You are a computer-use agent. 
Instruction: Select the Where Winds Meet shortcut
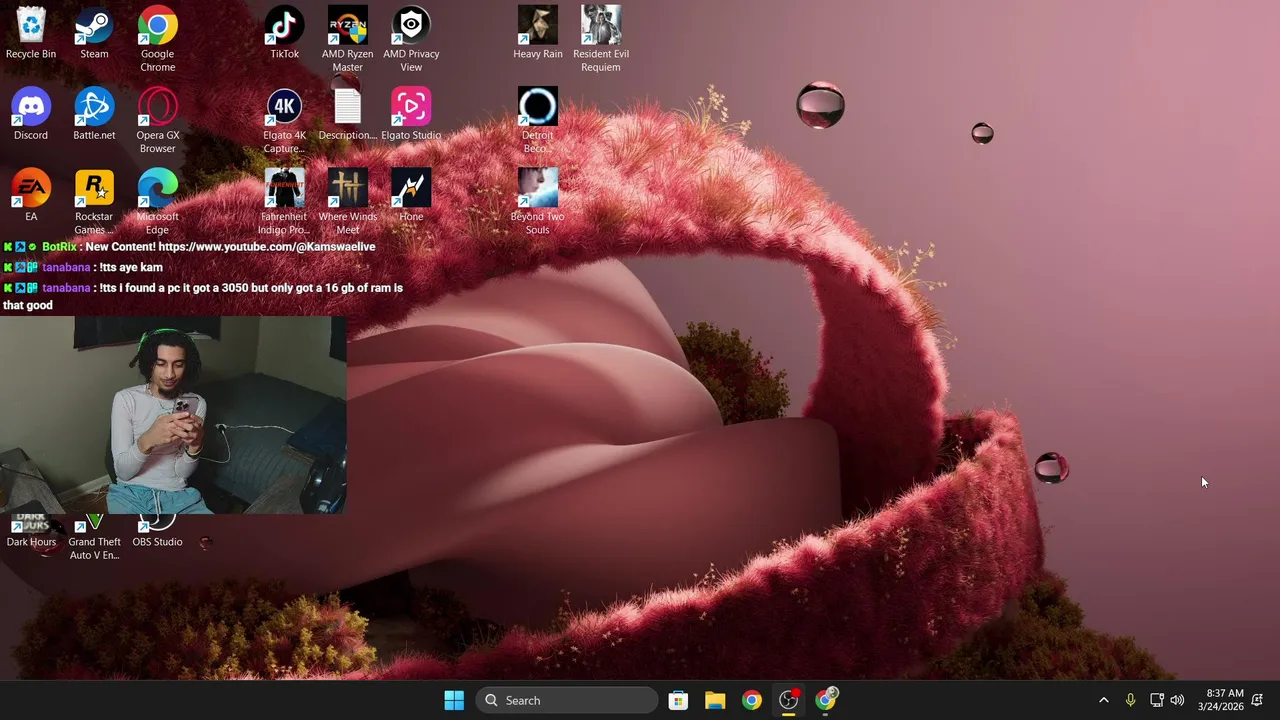point(348,201)
